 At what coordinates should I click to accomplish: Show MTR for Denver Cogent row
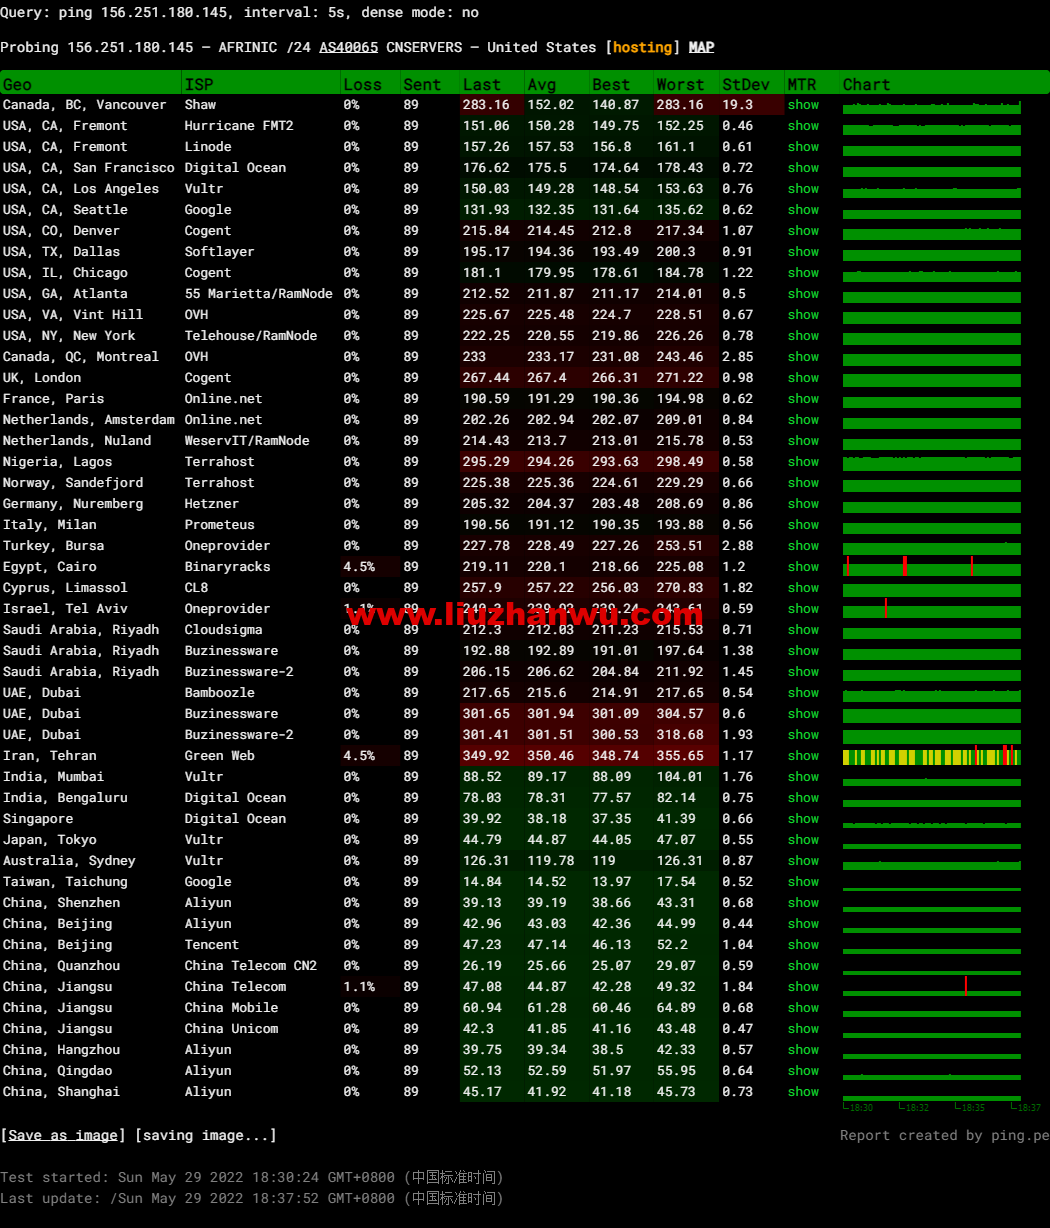click(x=803, y=231)
